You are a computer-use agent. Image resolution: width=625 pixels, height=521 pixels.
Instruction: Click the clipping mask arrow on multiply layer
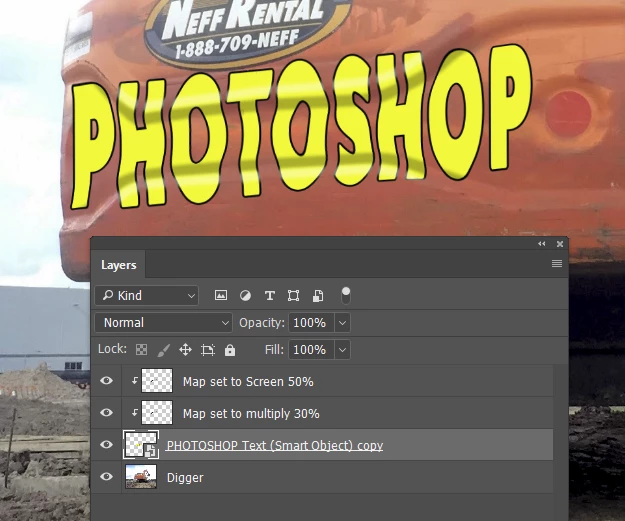point(135,413)
